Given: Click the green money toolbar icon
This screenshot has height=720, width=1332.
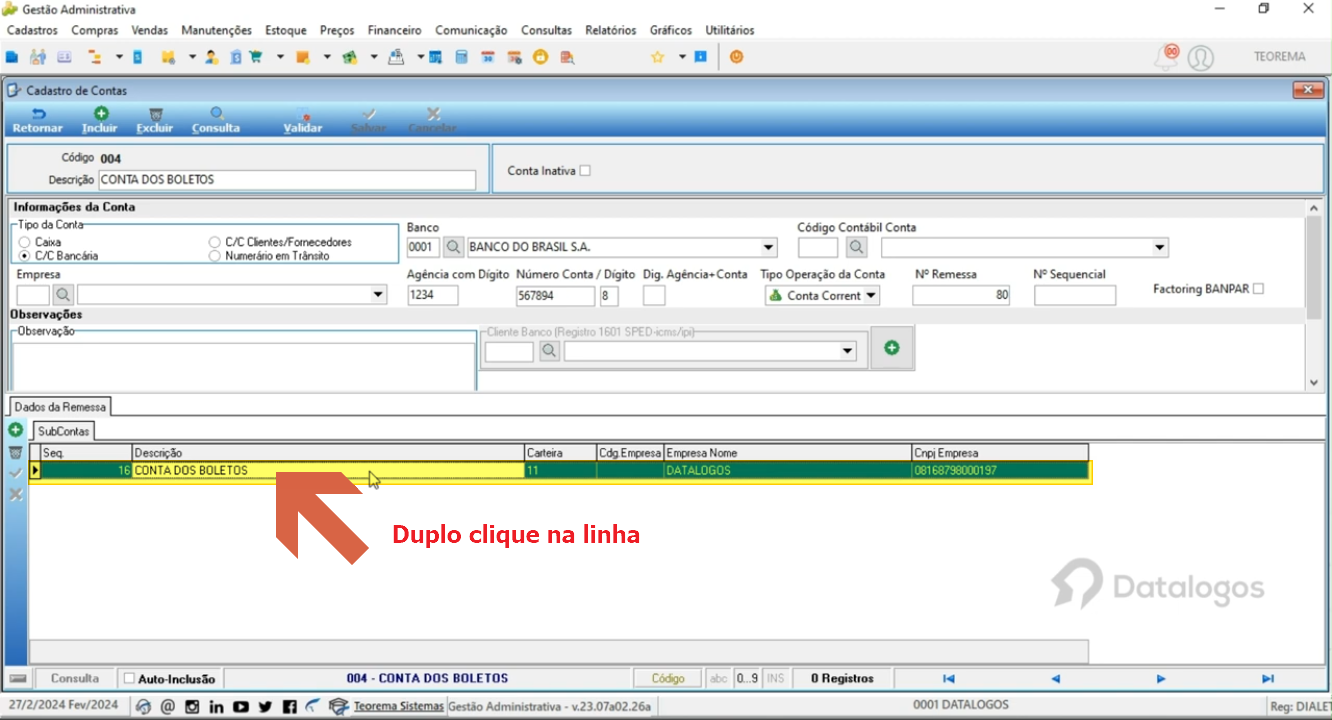Looking at the screenshot, I should click(349, 57).
